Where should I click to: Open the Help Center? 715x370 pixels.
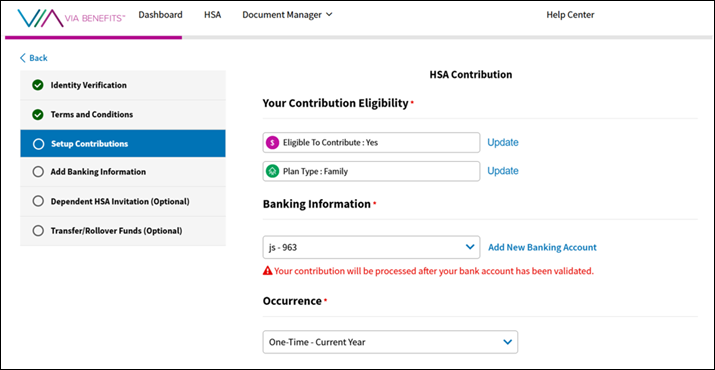coord(570,15)
